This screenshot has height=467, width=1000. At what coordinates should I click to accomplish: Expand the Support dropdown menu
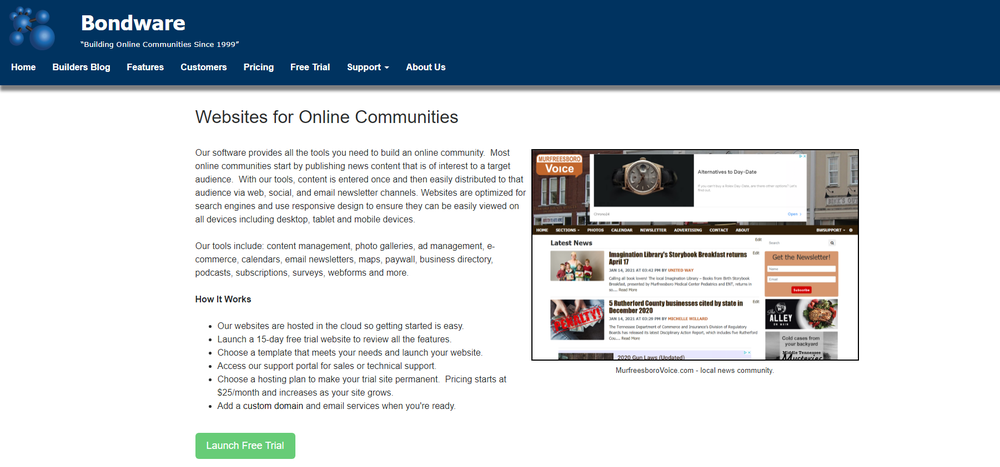(368, 67)
